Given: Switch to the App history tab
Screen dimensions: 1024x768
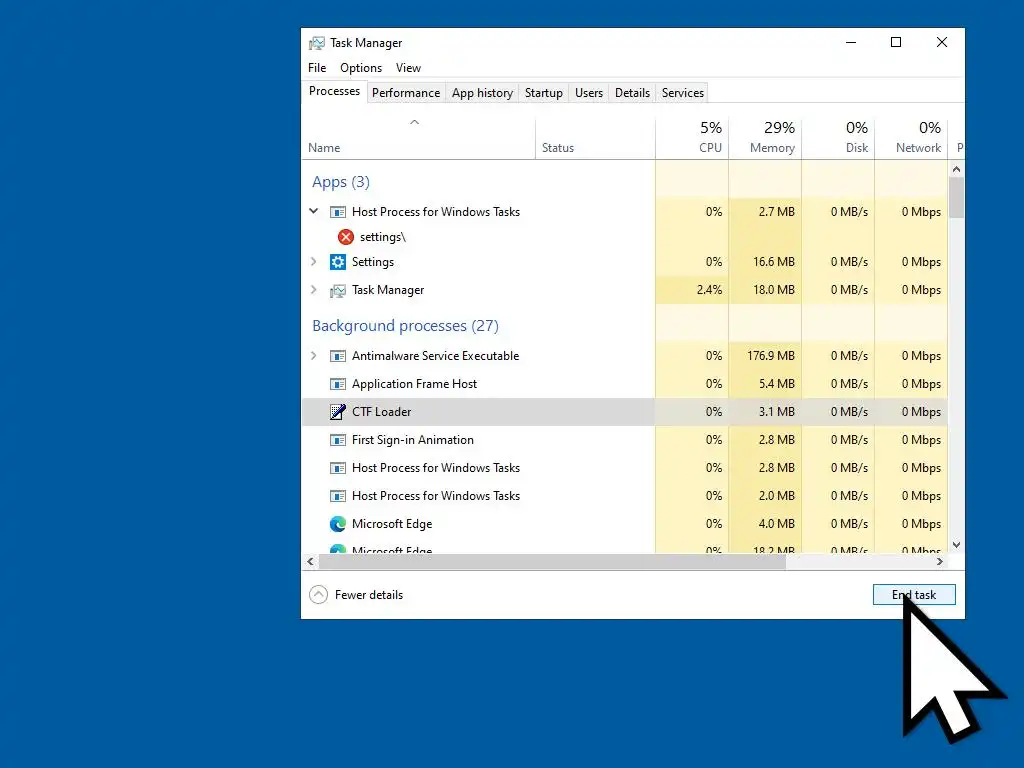Looking at the screenshot, I should coord(482,93).
